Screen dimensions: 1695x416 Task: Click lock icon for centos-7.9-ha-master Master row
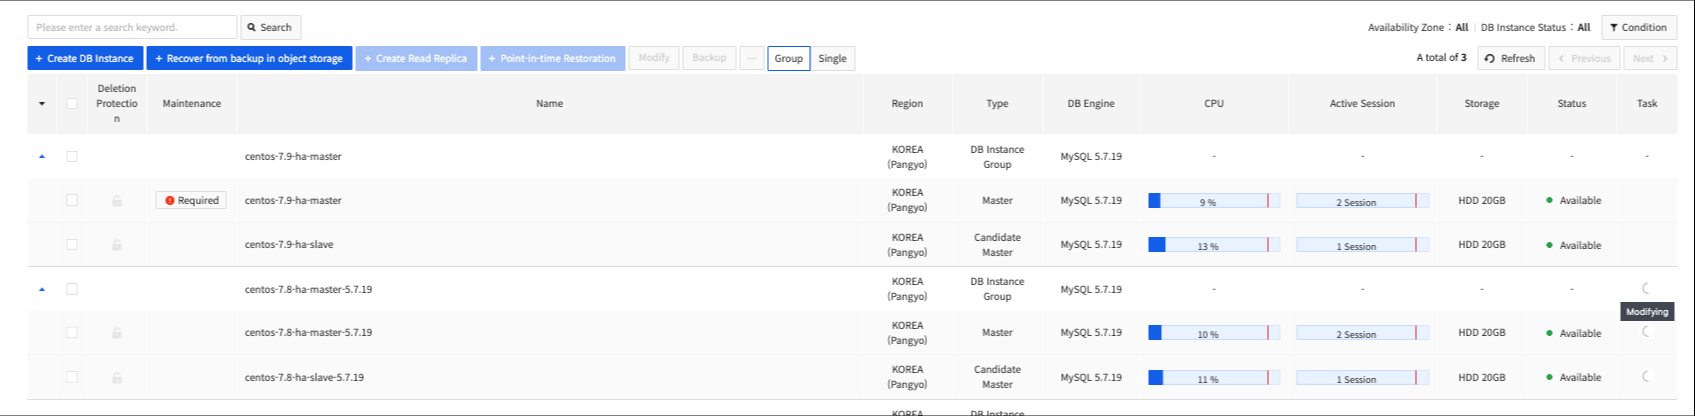(x=117, y=200)
